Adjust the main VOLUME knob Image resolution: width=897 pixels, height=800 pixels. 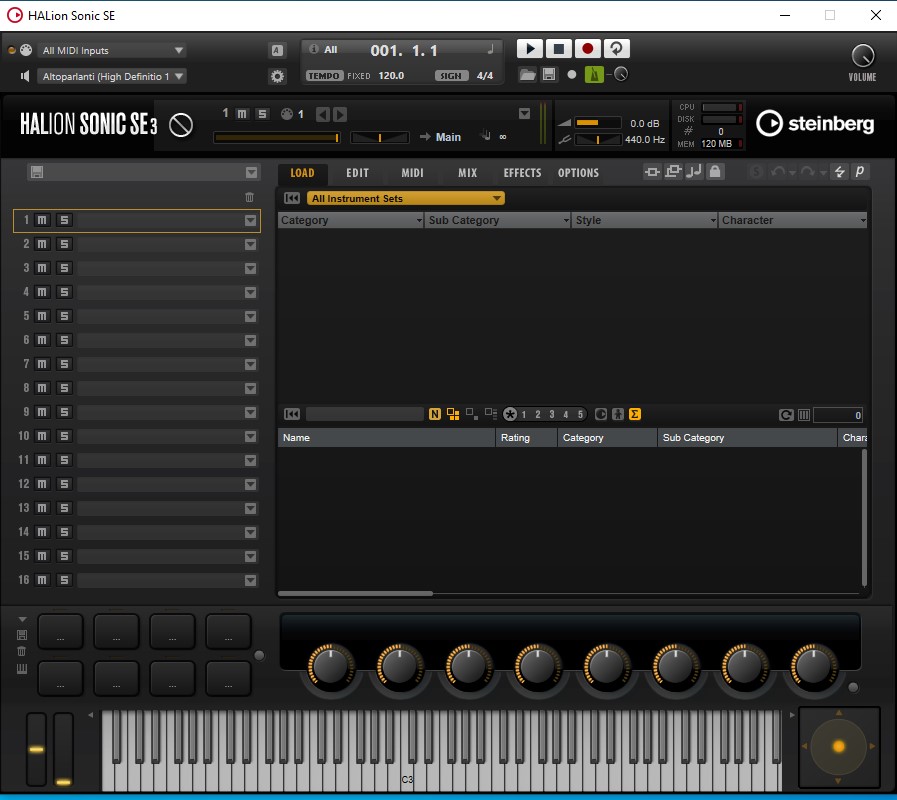pos(863,56)
